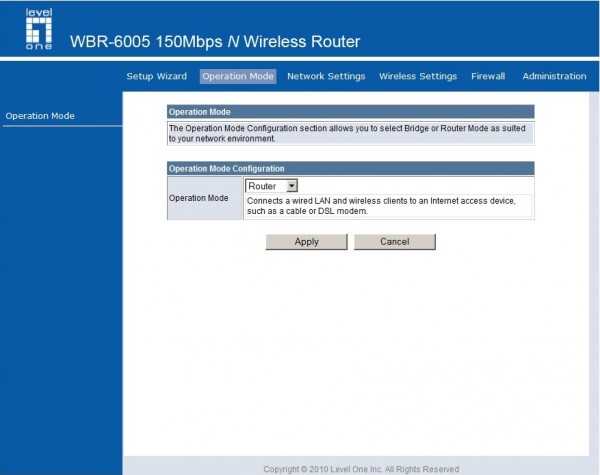600x475 pixels.
Task: Click the Apply button
Action: click(x=307, y=242)
